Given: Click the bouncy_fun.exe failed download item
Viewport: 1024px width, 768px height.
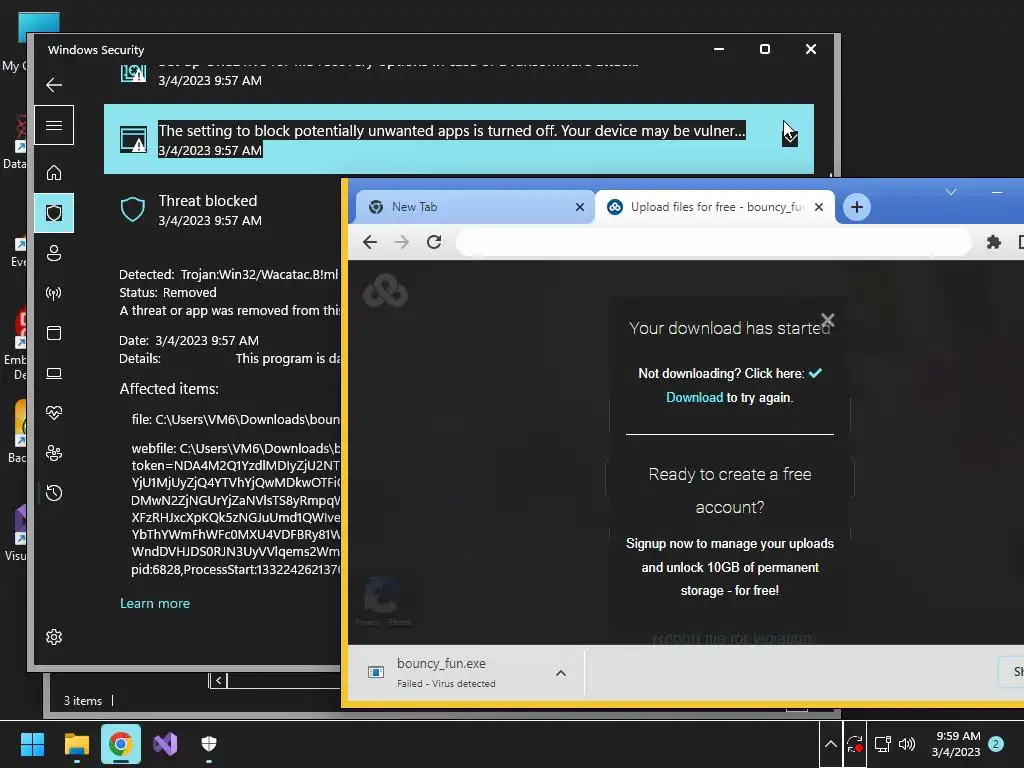Looking at the screenshot, I should 467,673.
